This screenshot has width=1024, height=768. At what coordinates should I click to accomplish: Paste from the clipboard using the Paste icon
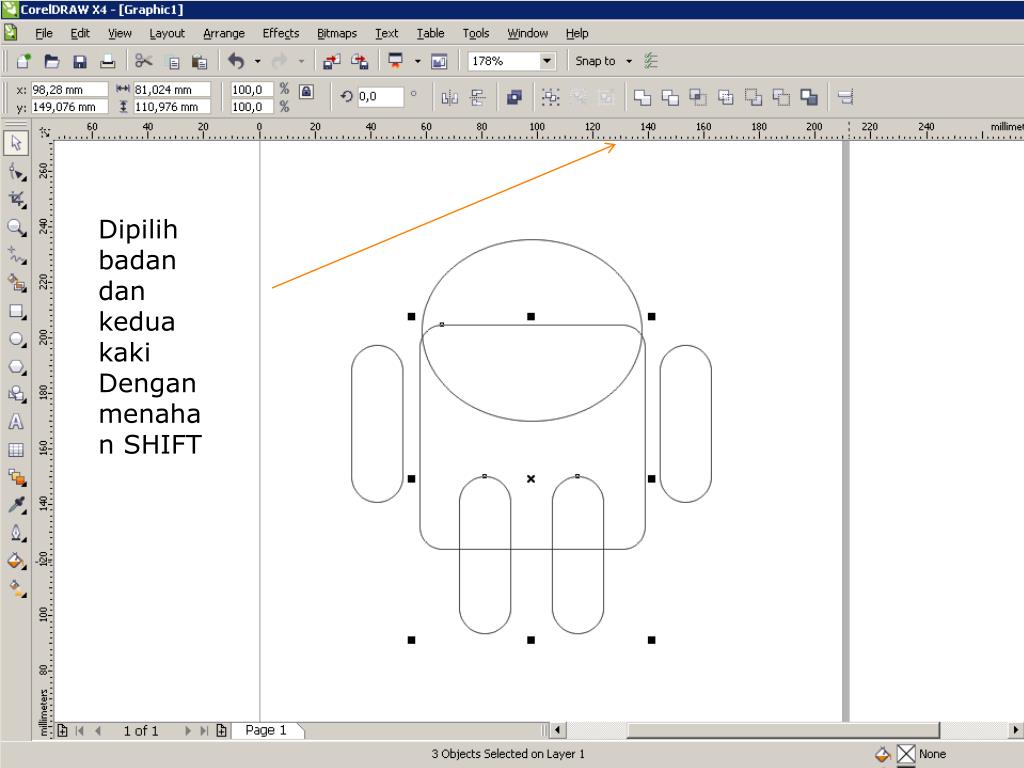[x=200, y=62]
